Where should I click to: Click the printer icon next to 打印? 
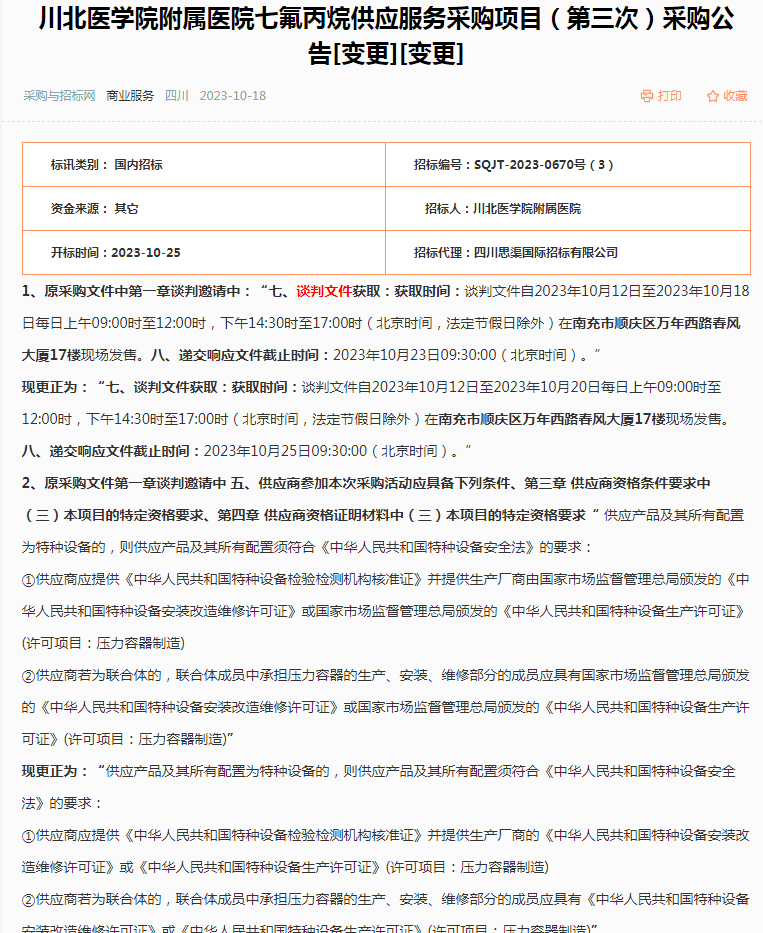pos(646,96)
